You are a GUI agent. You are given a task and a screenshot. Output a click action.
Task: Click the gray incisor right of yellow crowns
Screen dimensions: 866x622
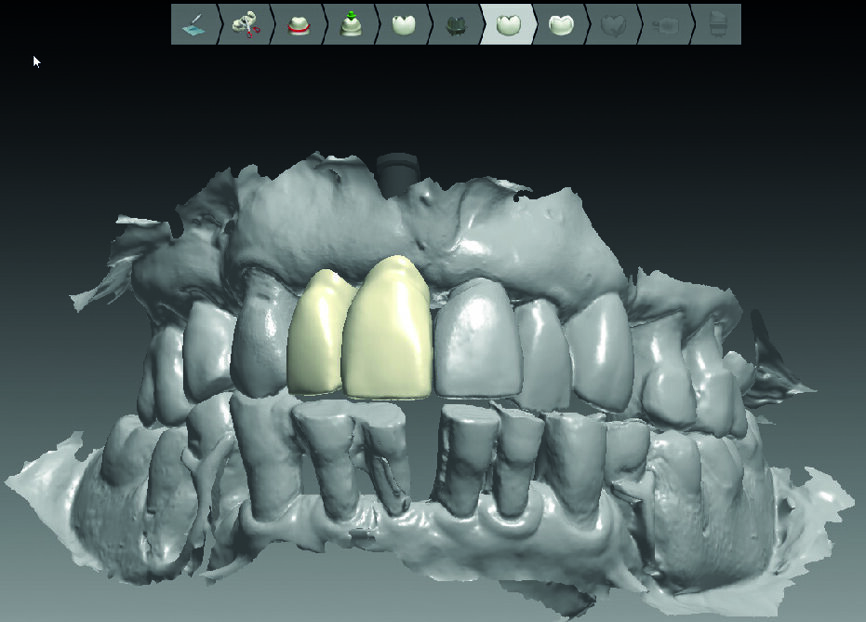475,340
